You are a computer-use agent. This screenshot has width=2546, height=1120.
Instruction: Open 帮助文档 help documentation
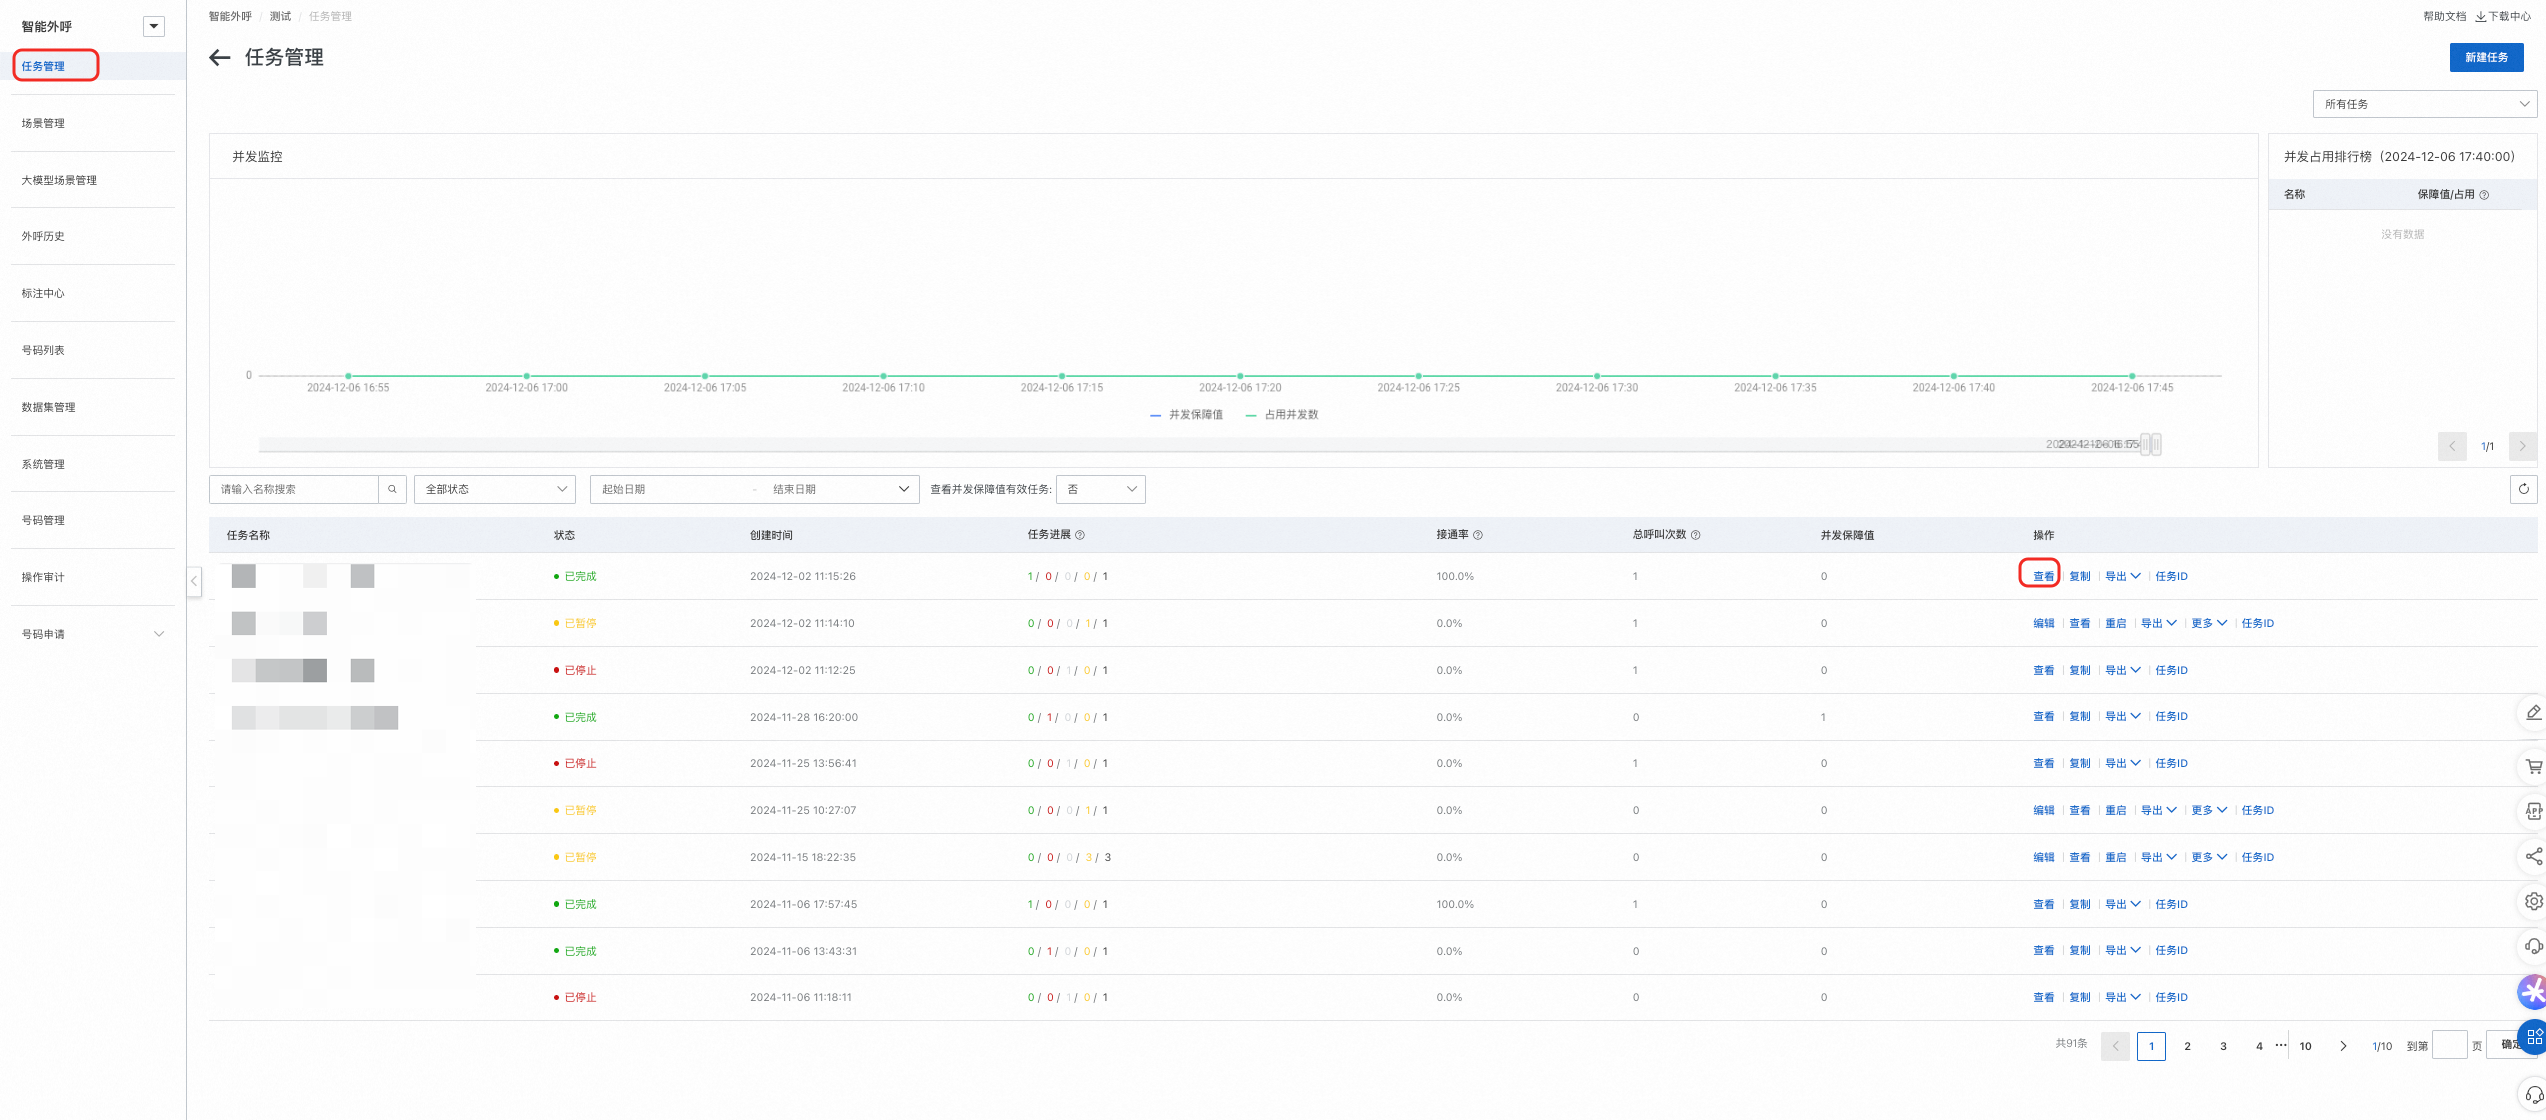pos(2444,16)
